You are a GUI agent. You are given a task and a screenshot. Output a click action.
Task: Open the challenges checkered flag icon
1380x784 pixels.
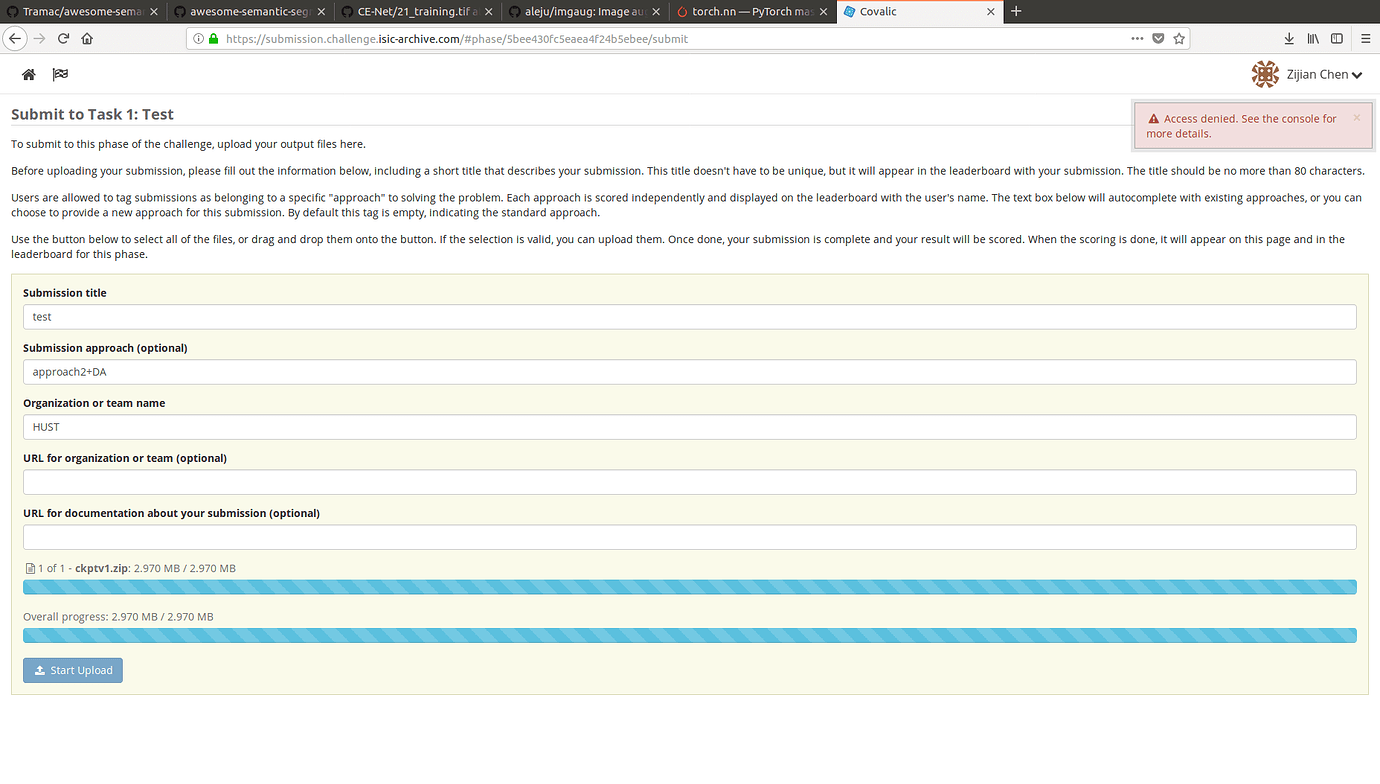pyautogui.click(x=60, y=75)
